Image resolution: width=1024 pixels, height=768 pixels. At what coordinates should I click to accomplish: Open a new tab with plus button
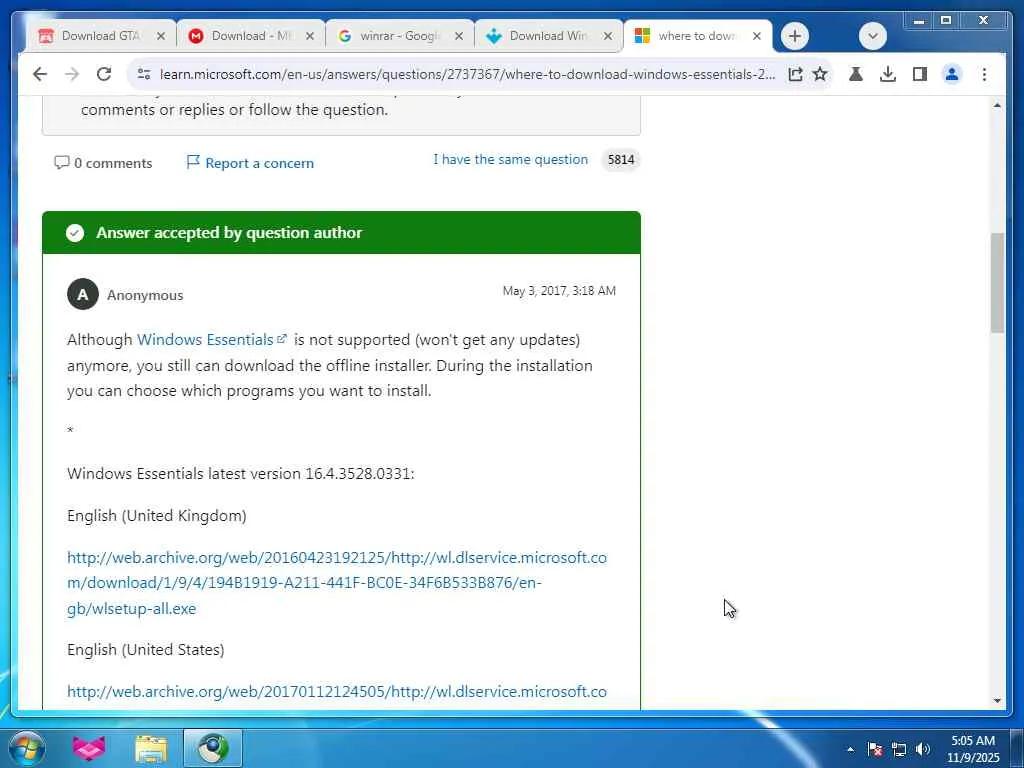coord(795,36)
